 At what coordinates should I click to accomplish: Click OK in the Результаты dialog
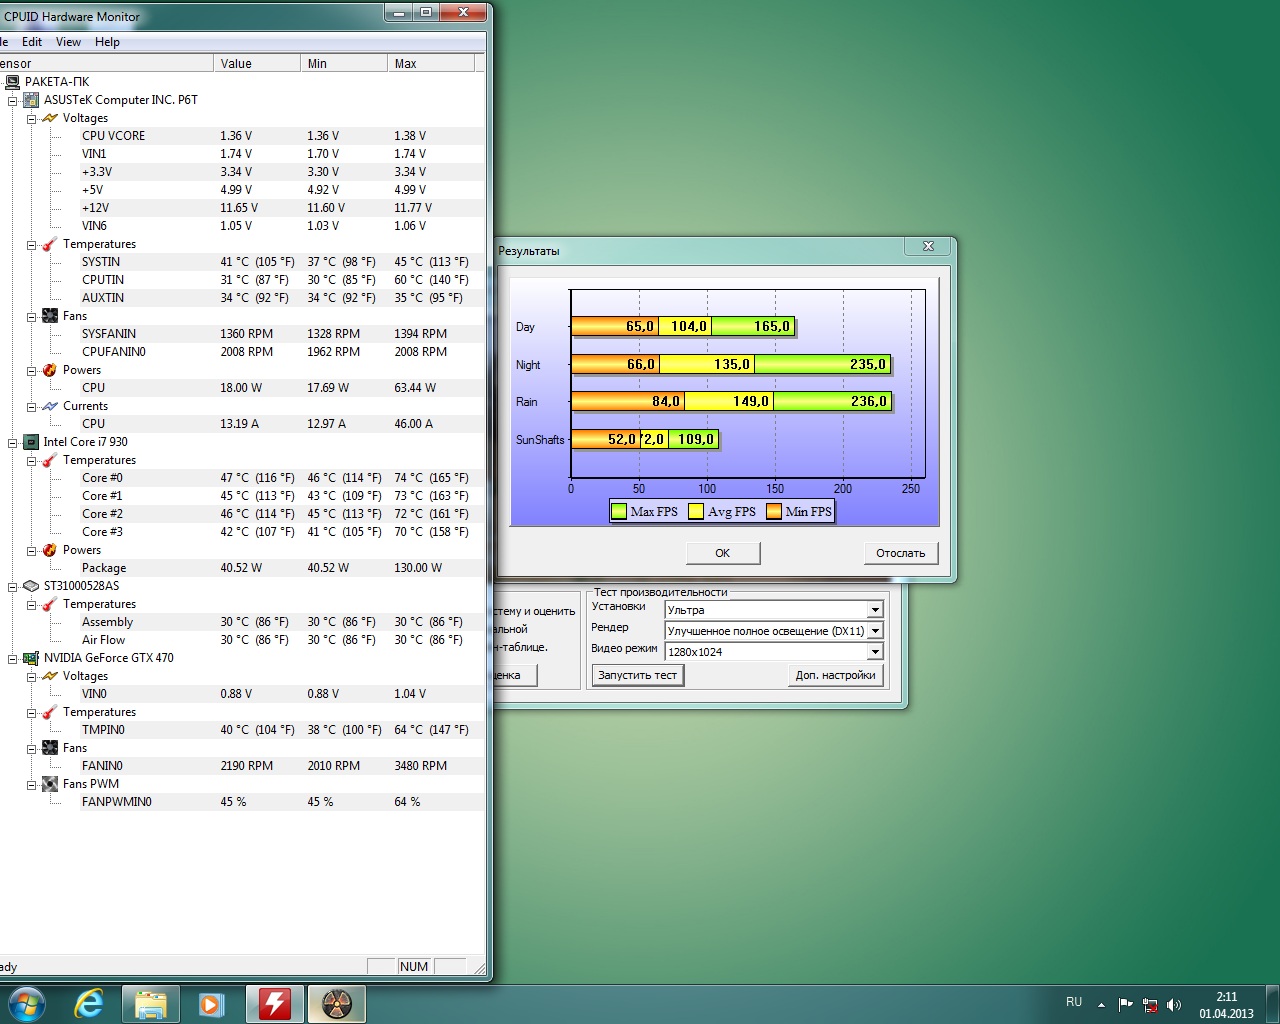(x=723, y=553)
